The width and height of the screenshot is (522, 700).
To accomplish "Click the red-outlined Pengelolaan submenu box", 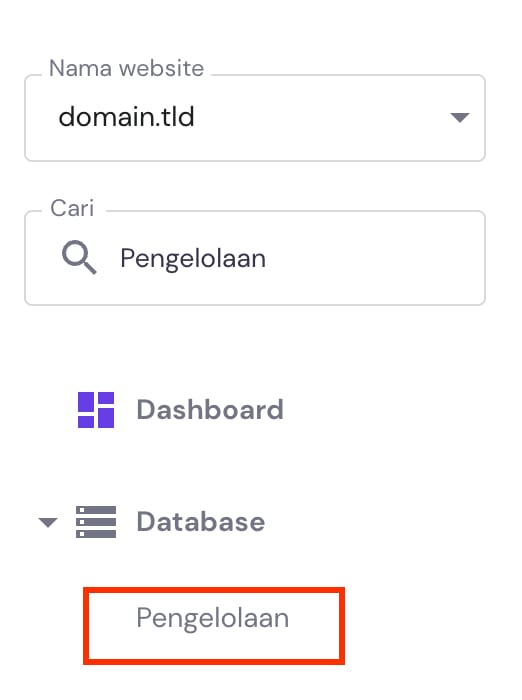I will click(x=214, y=625).
